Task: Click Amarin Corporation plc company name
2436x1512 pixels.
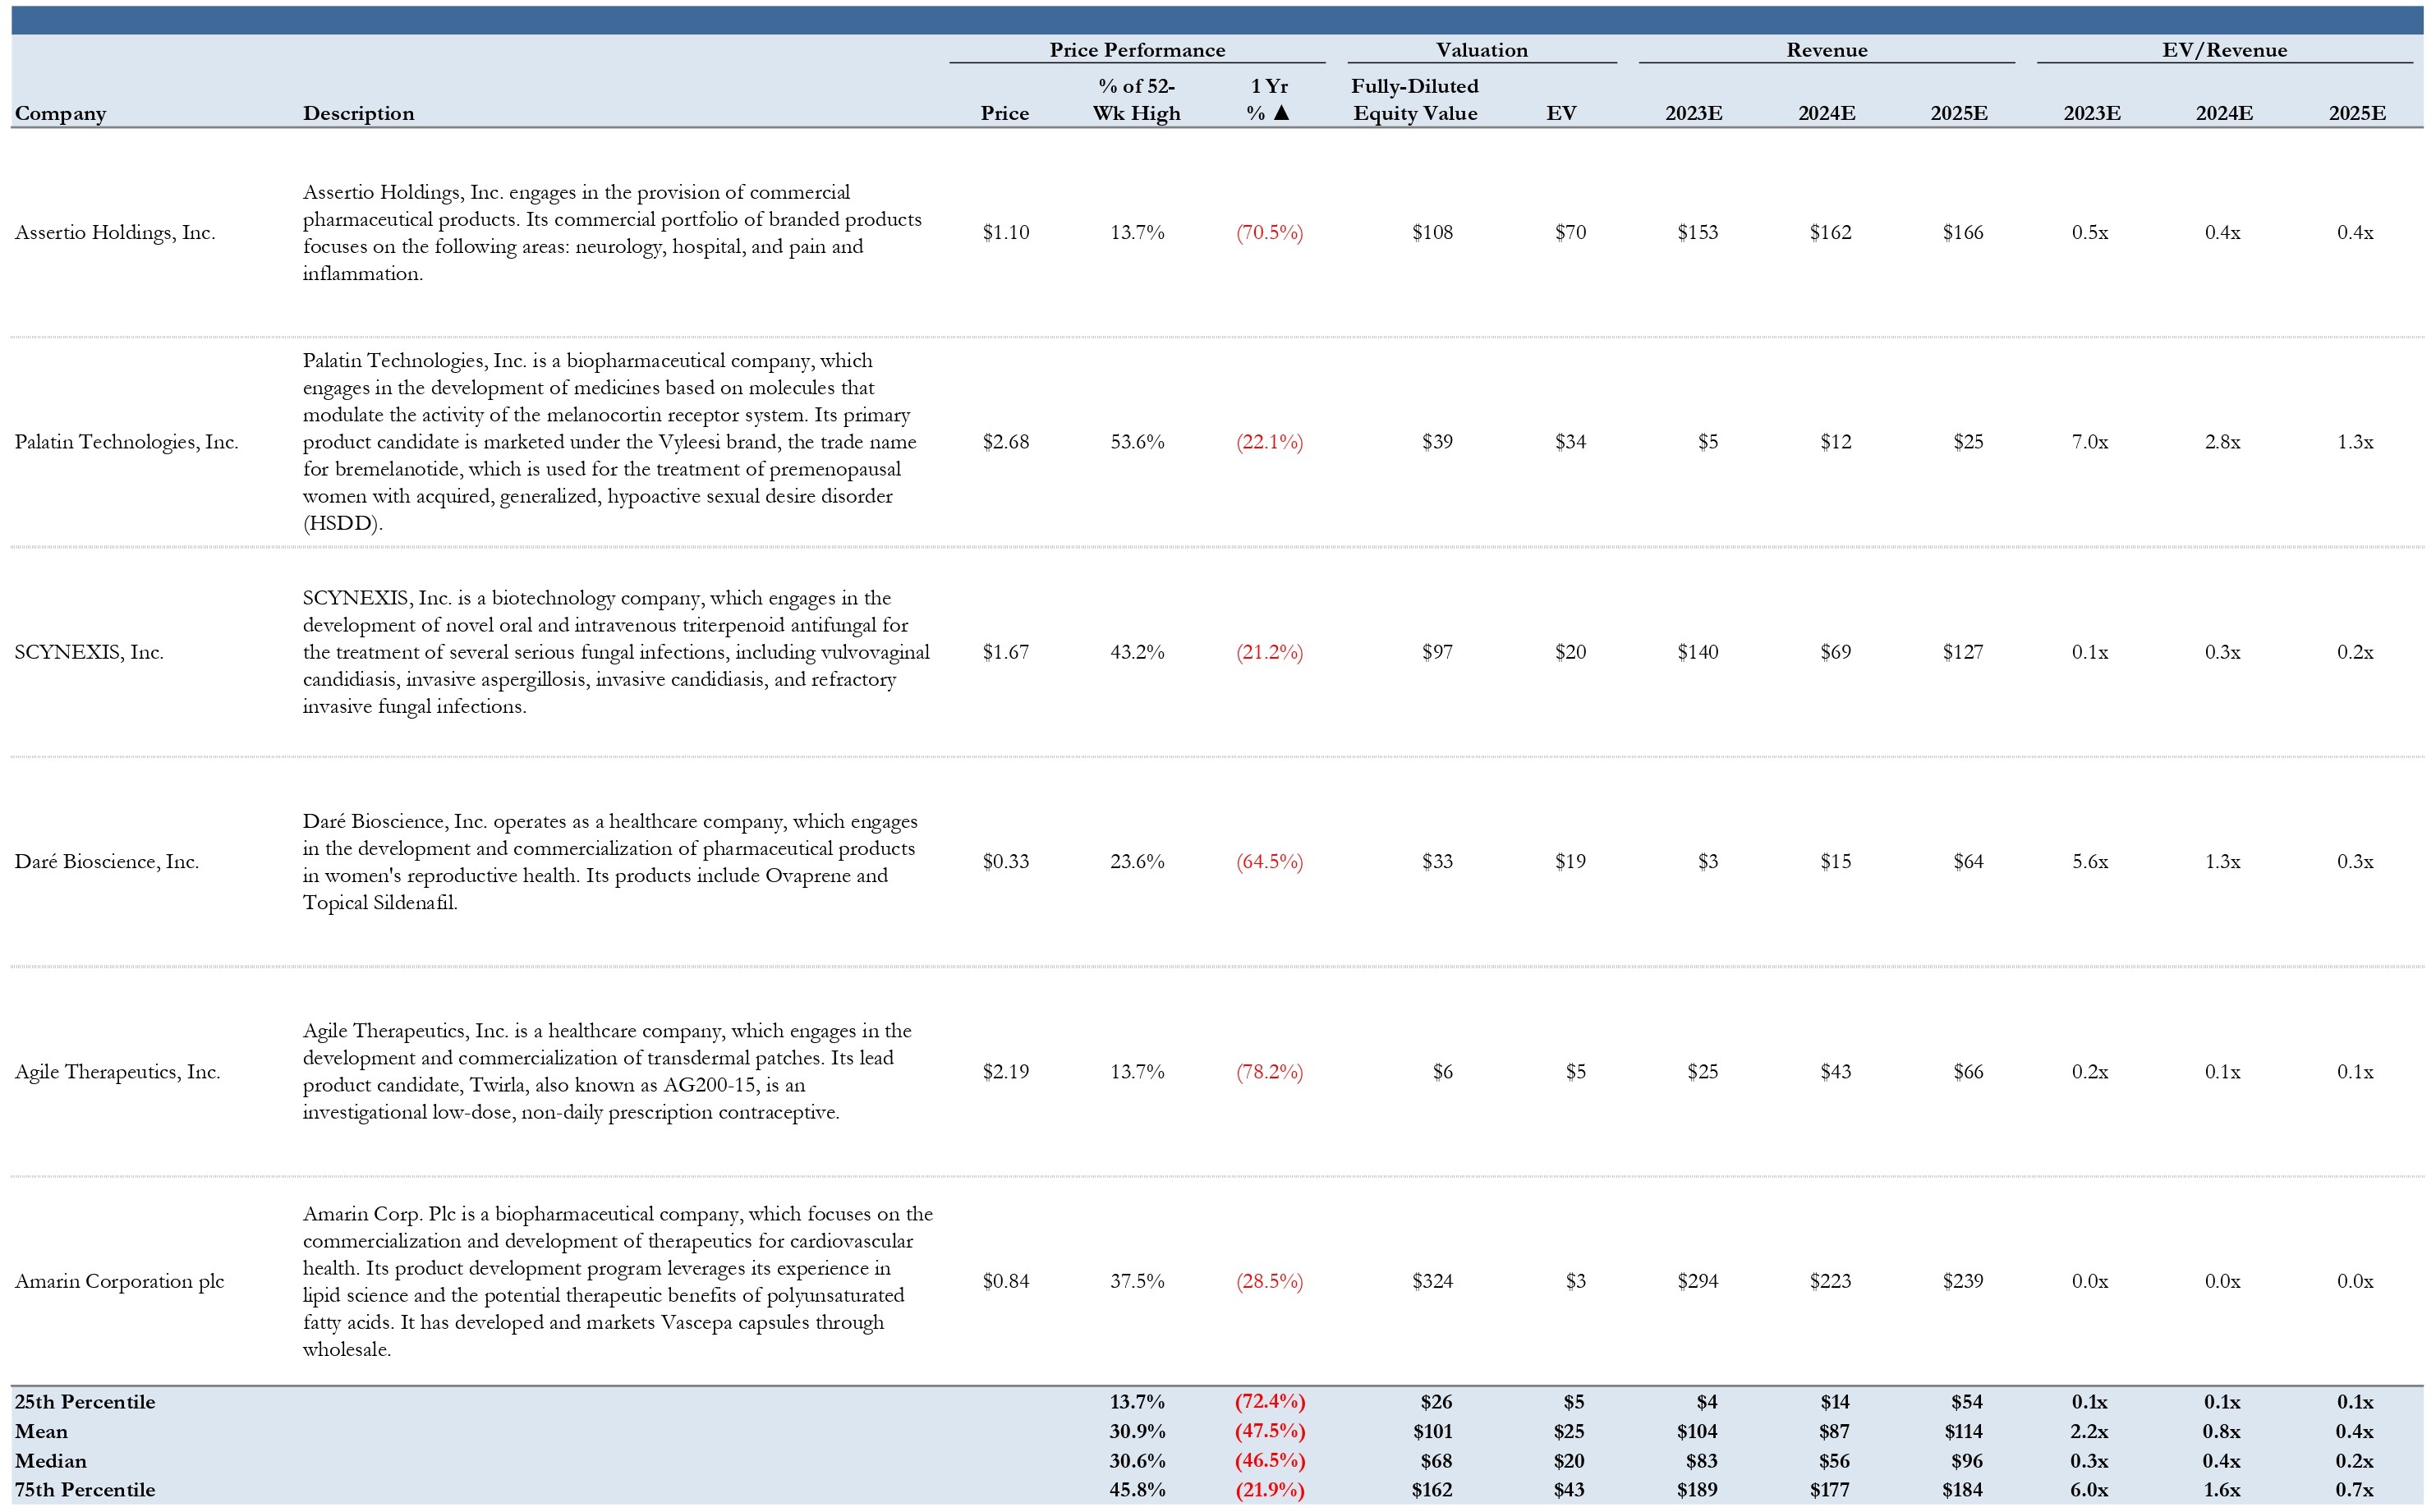Action: pyautogui.click(x=119, y=1281)
